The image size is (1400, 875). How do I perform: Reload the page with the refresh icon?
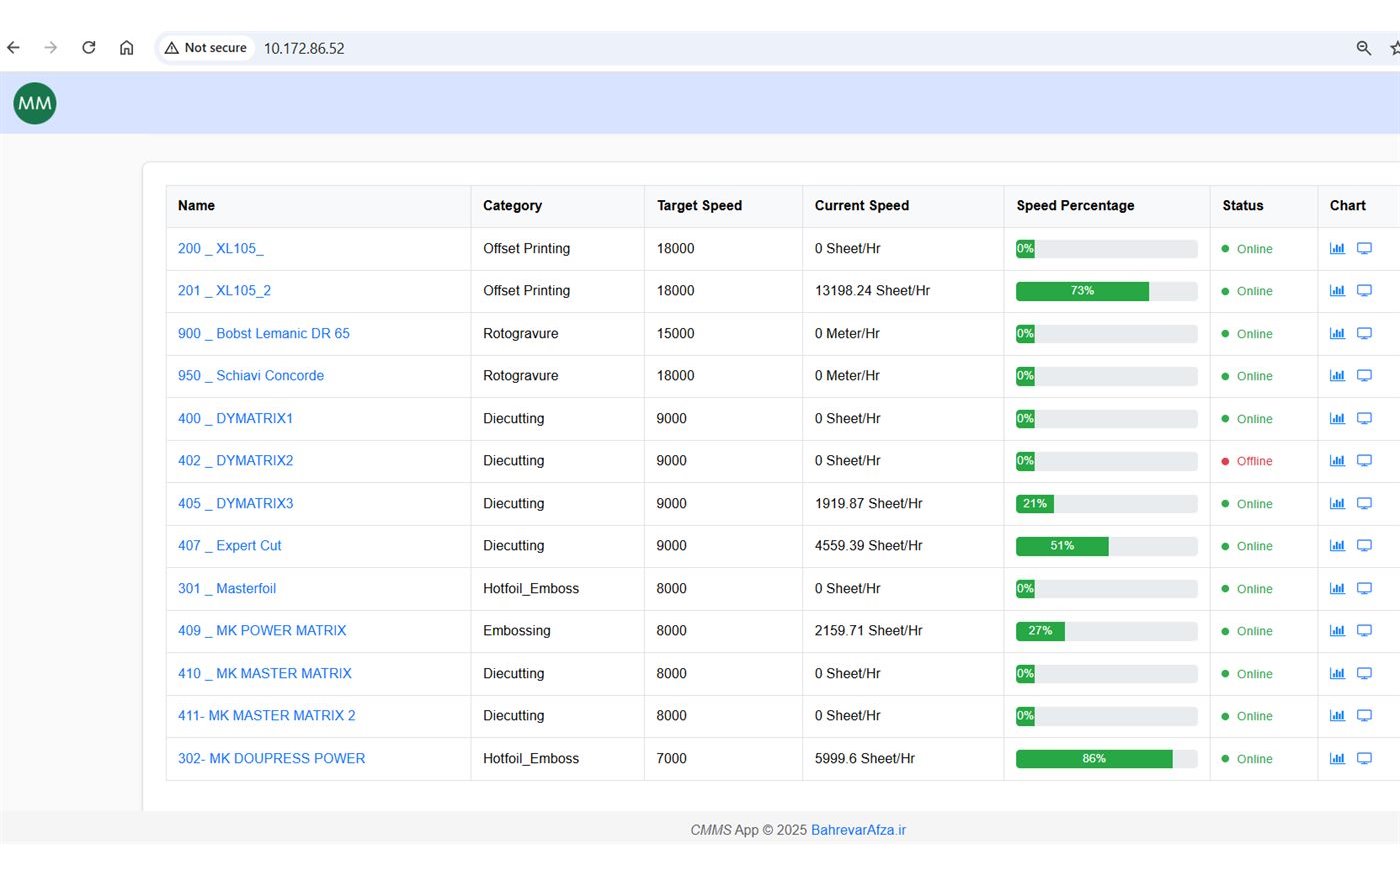coord(89,48)
